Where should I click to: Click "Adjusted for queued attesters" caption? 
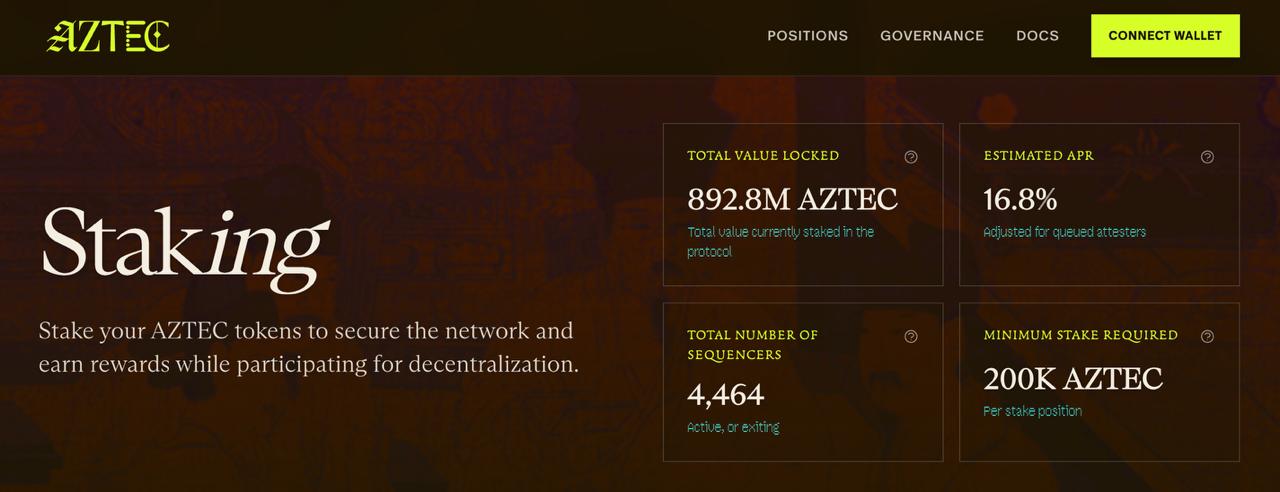tap(1064, 232)
